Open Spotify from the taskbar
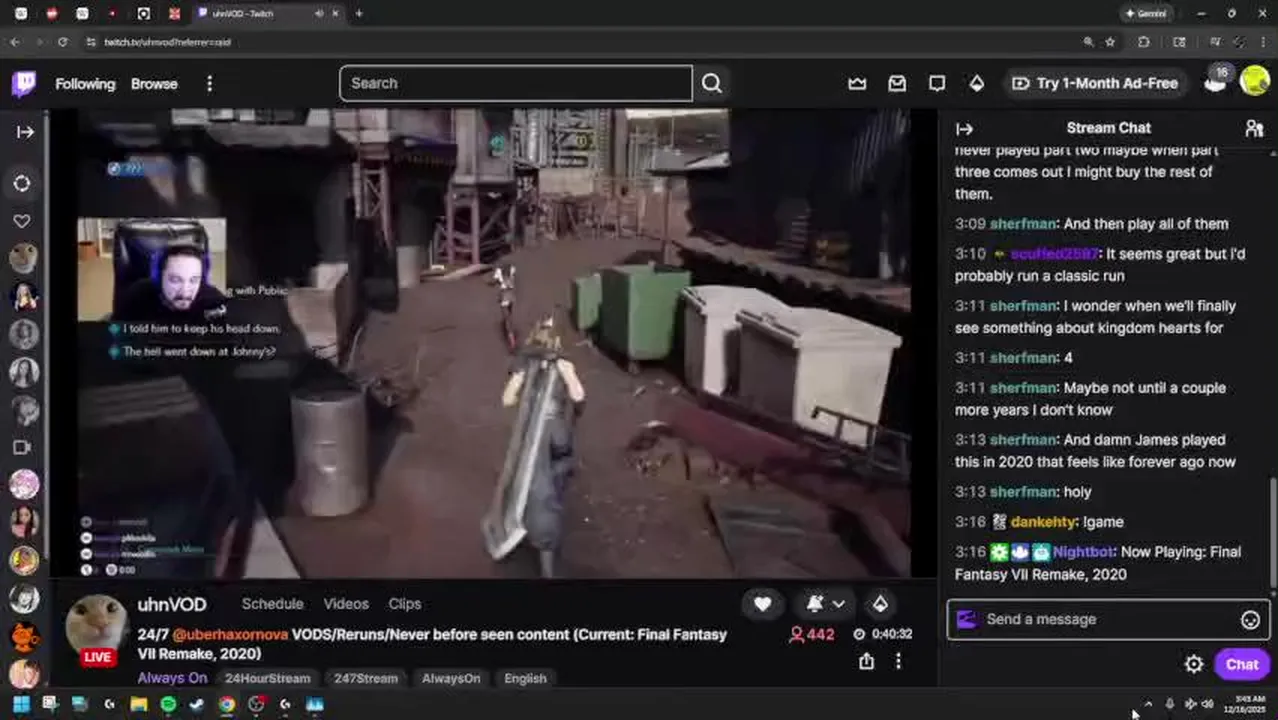Image resolution: width=1278 pixels, height=720 pixels. (168, 704)
